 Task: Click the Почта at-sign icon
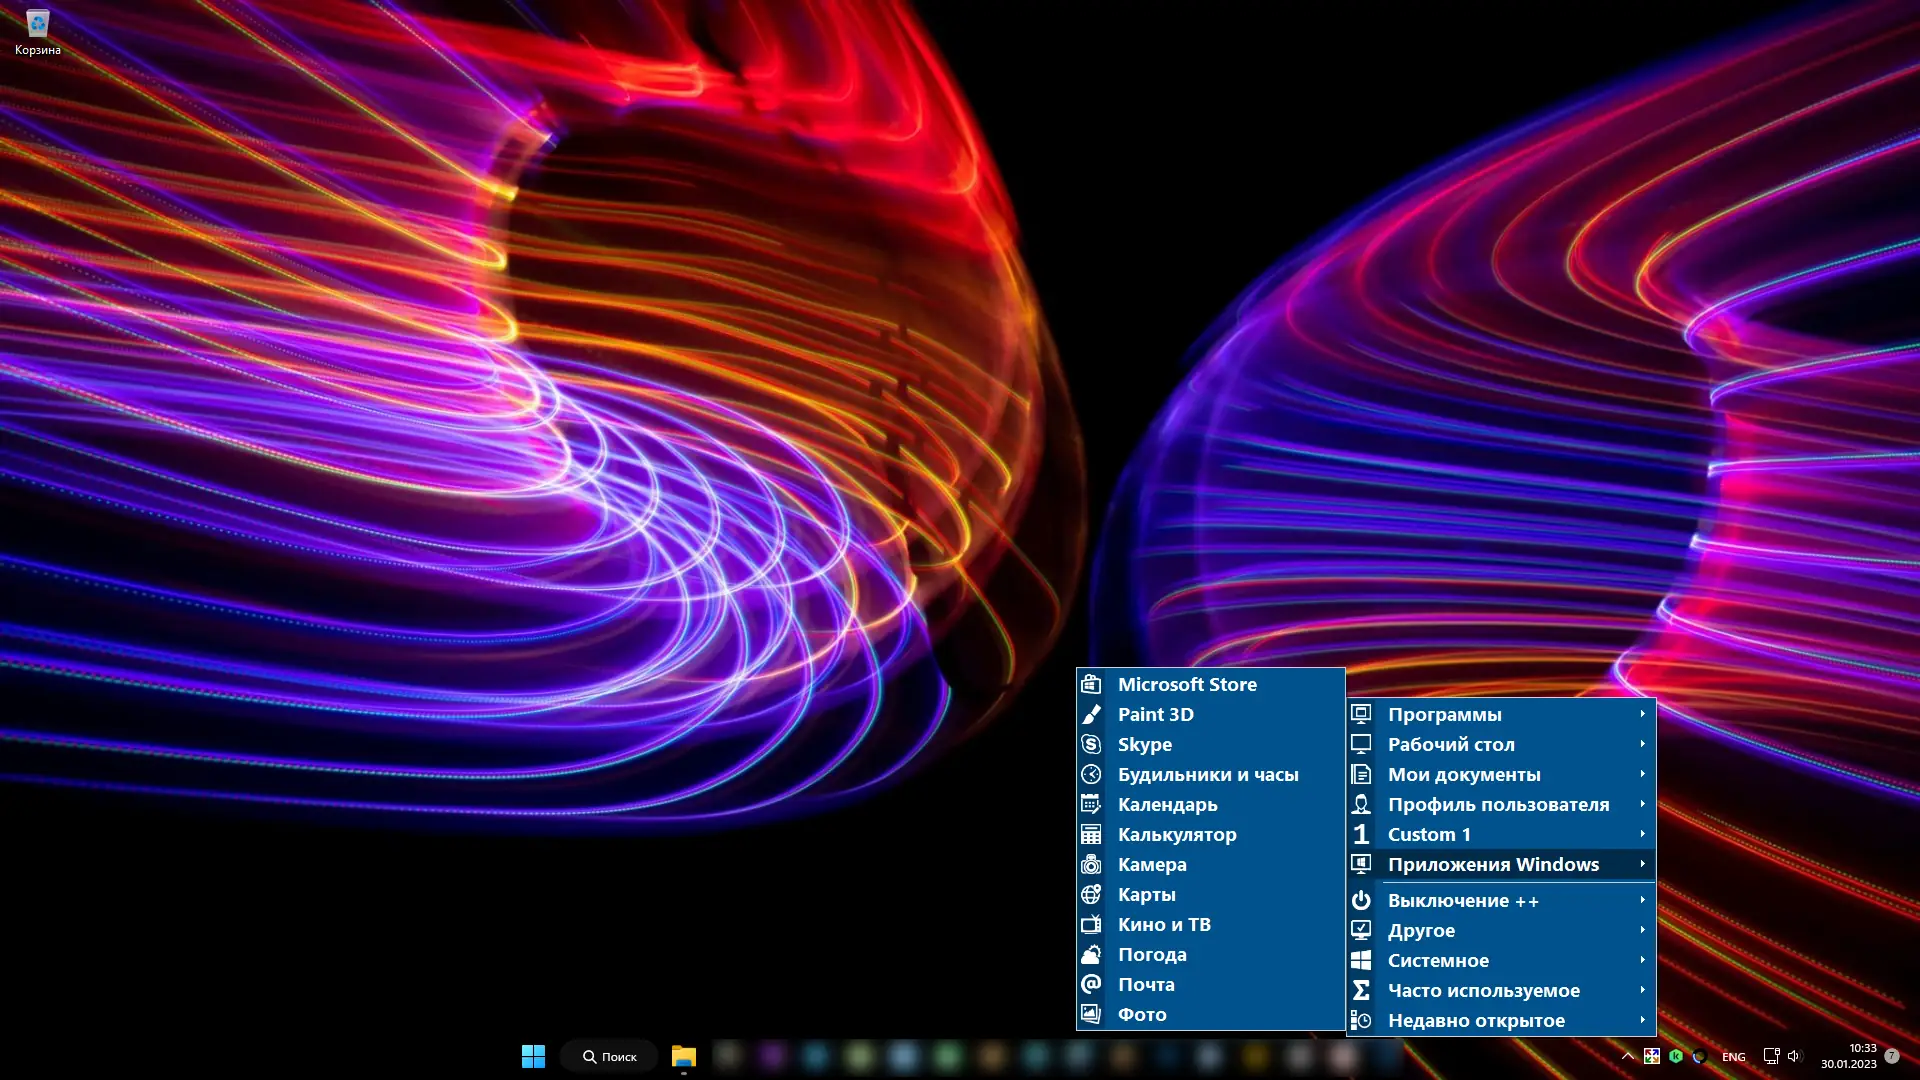click(1091, 984)
